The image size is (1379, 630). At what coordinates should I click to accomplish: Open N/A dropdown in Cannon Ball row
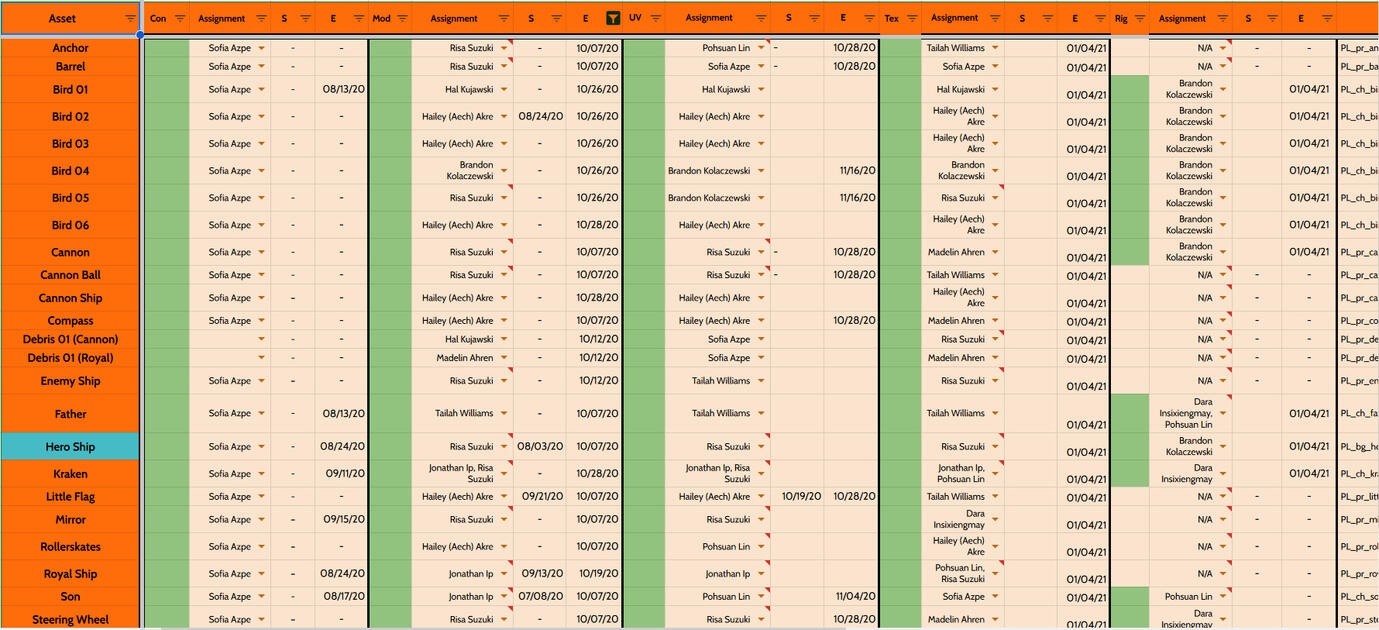pyautogui.click(x=1222, y=275)
